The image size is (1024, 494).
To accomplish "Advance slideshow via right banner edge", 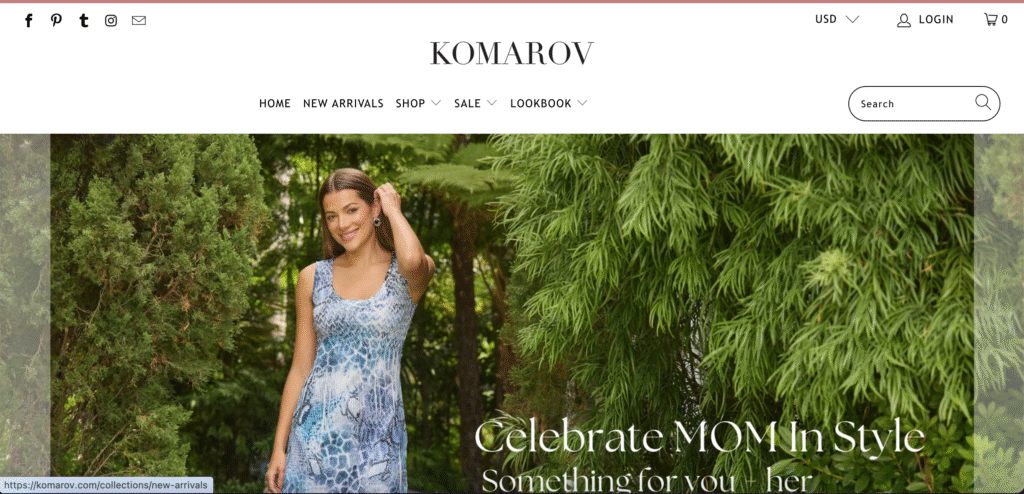I will (x=999, y=314).
